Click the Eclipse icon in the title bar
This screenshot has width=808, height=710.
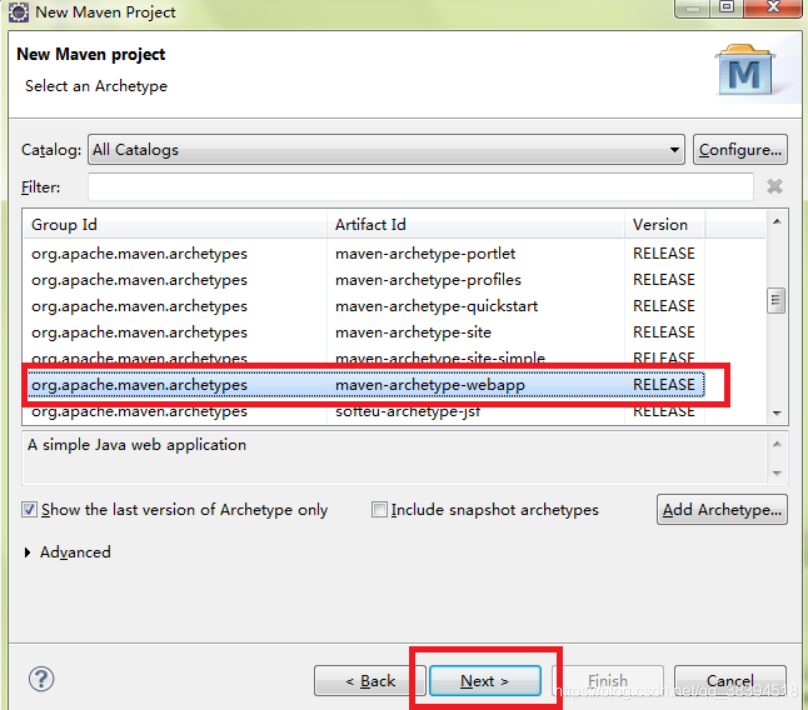pos(19,11)
